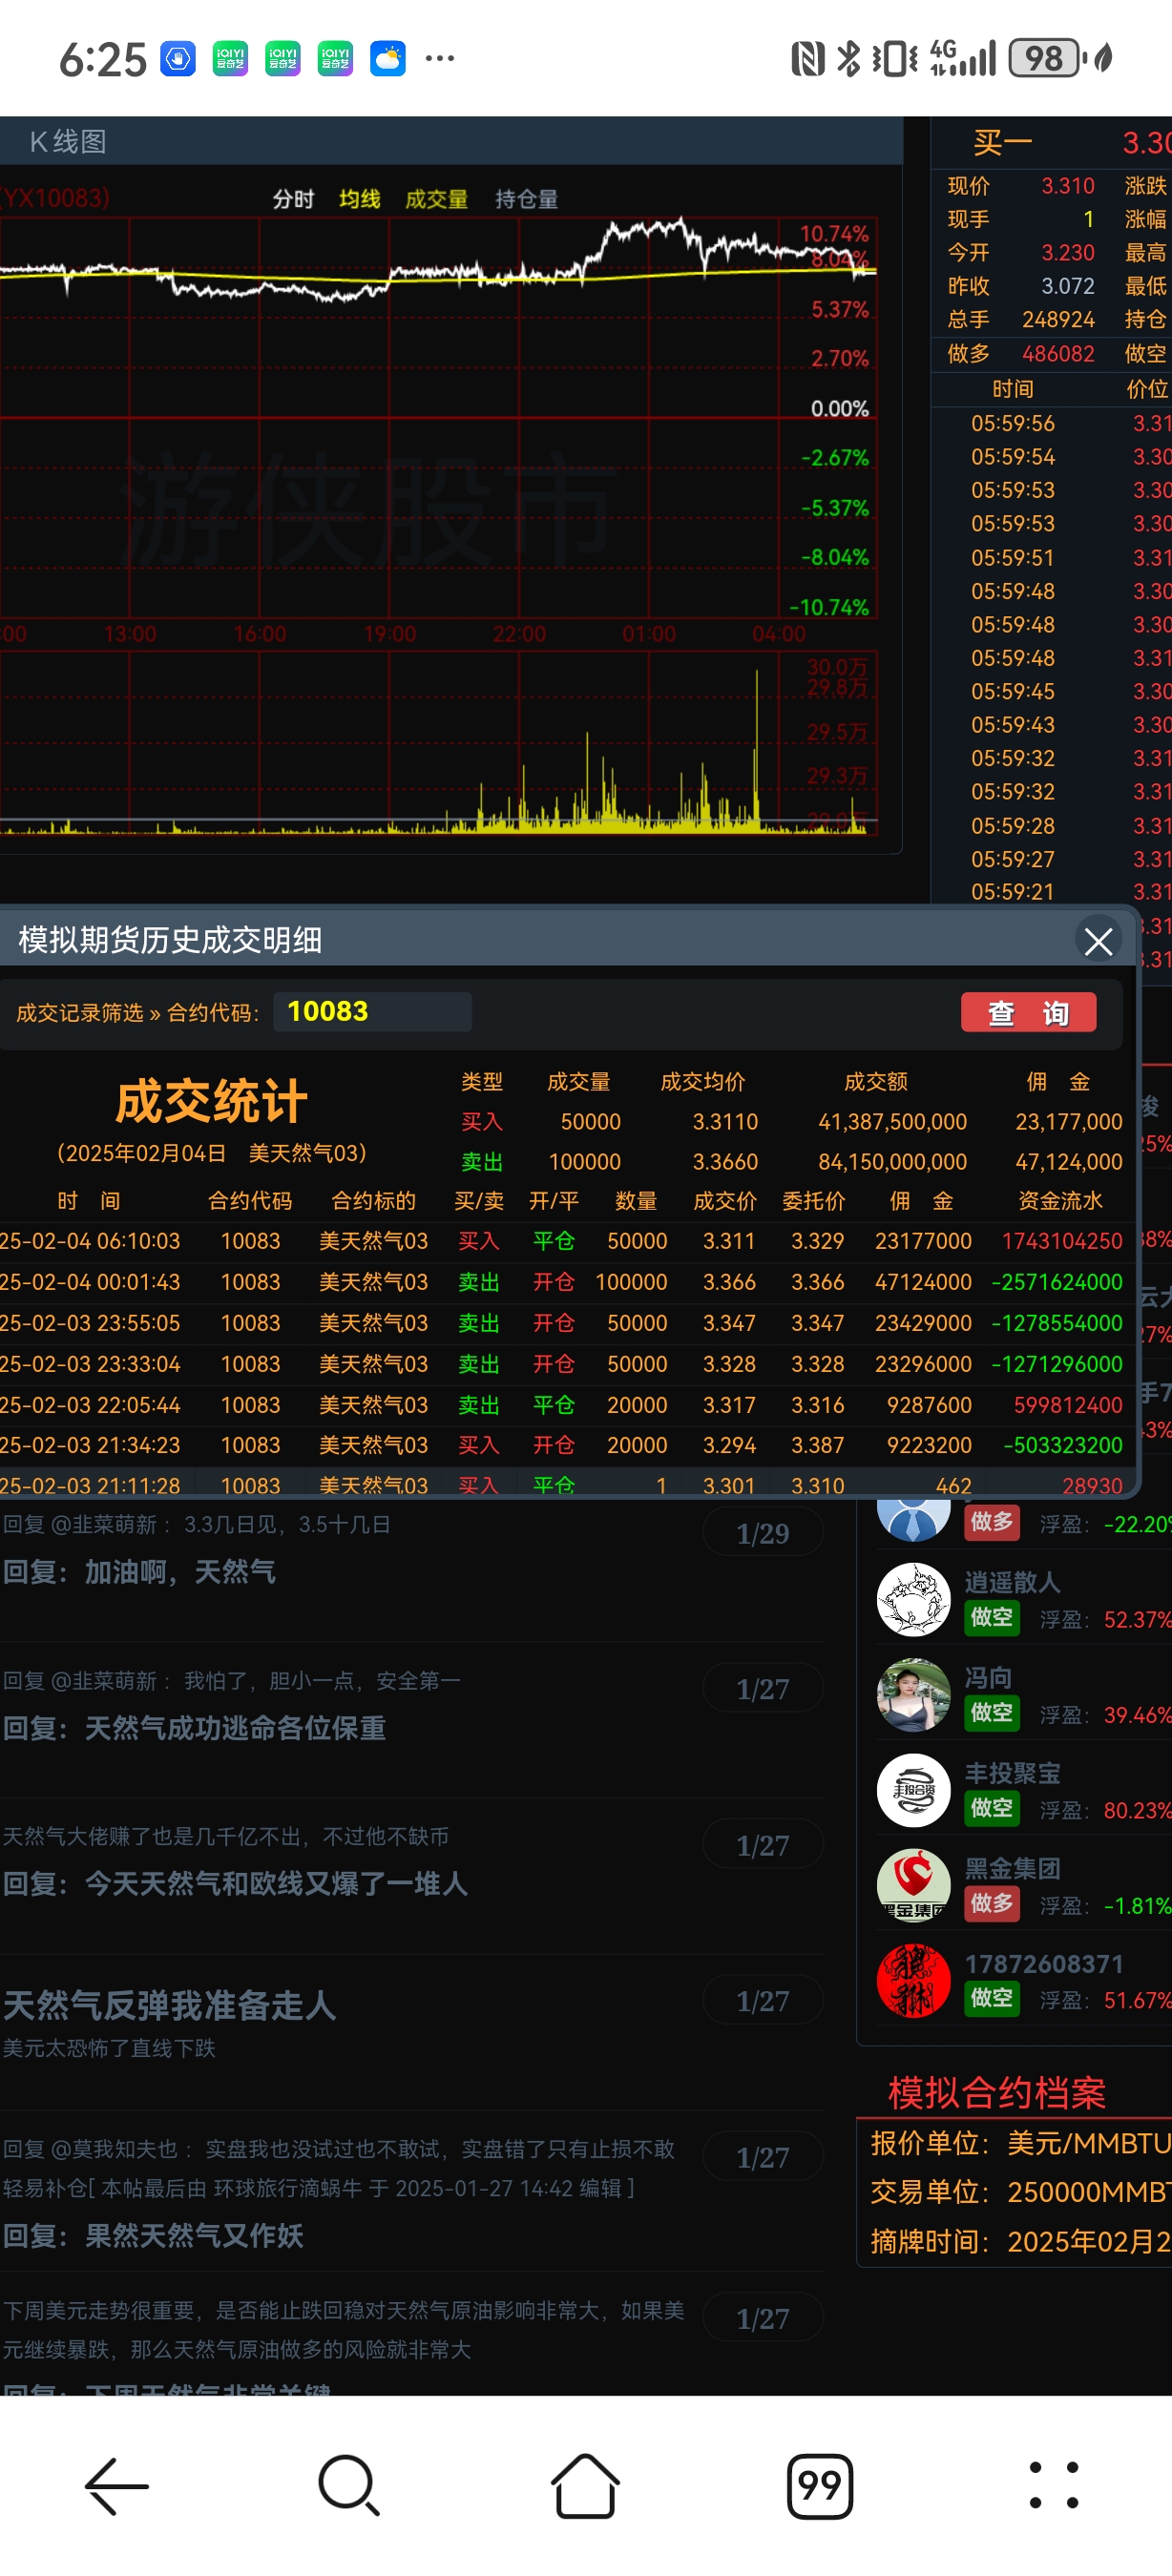
Task: Switch to the 分时 chart tab
Action: pos(293,199)
